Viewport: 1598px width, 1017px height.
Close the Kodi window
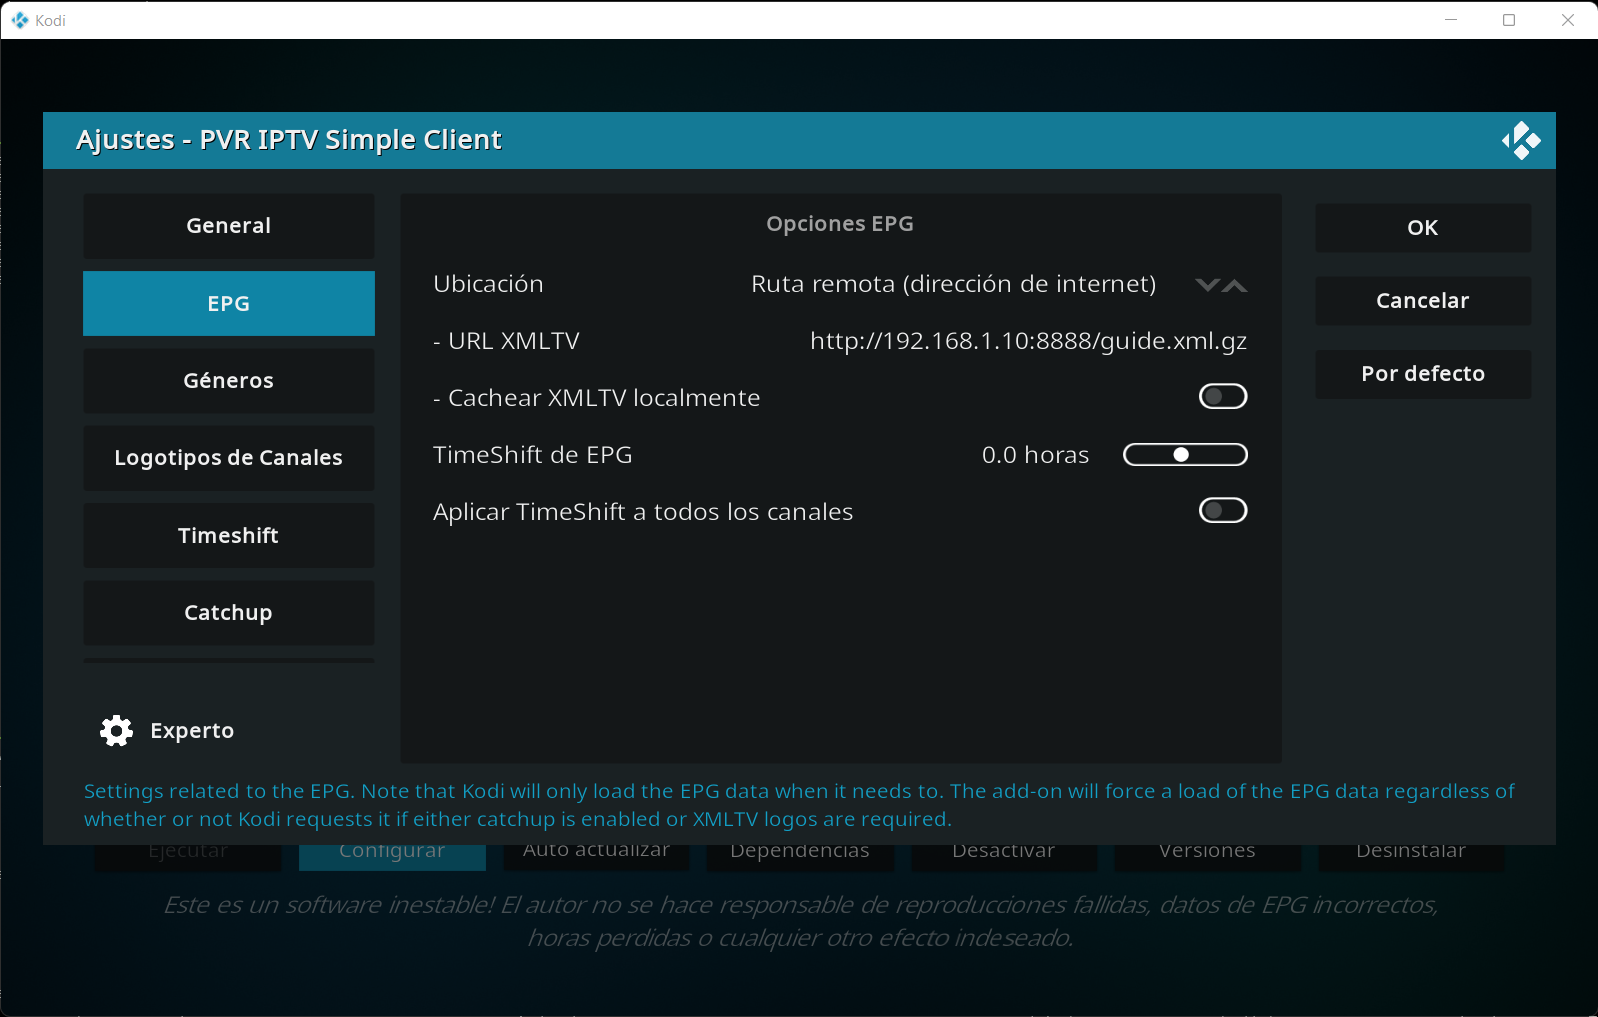1568,20
